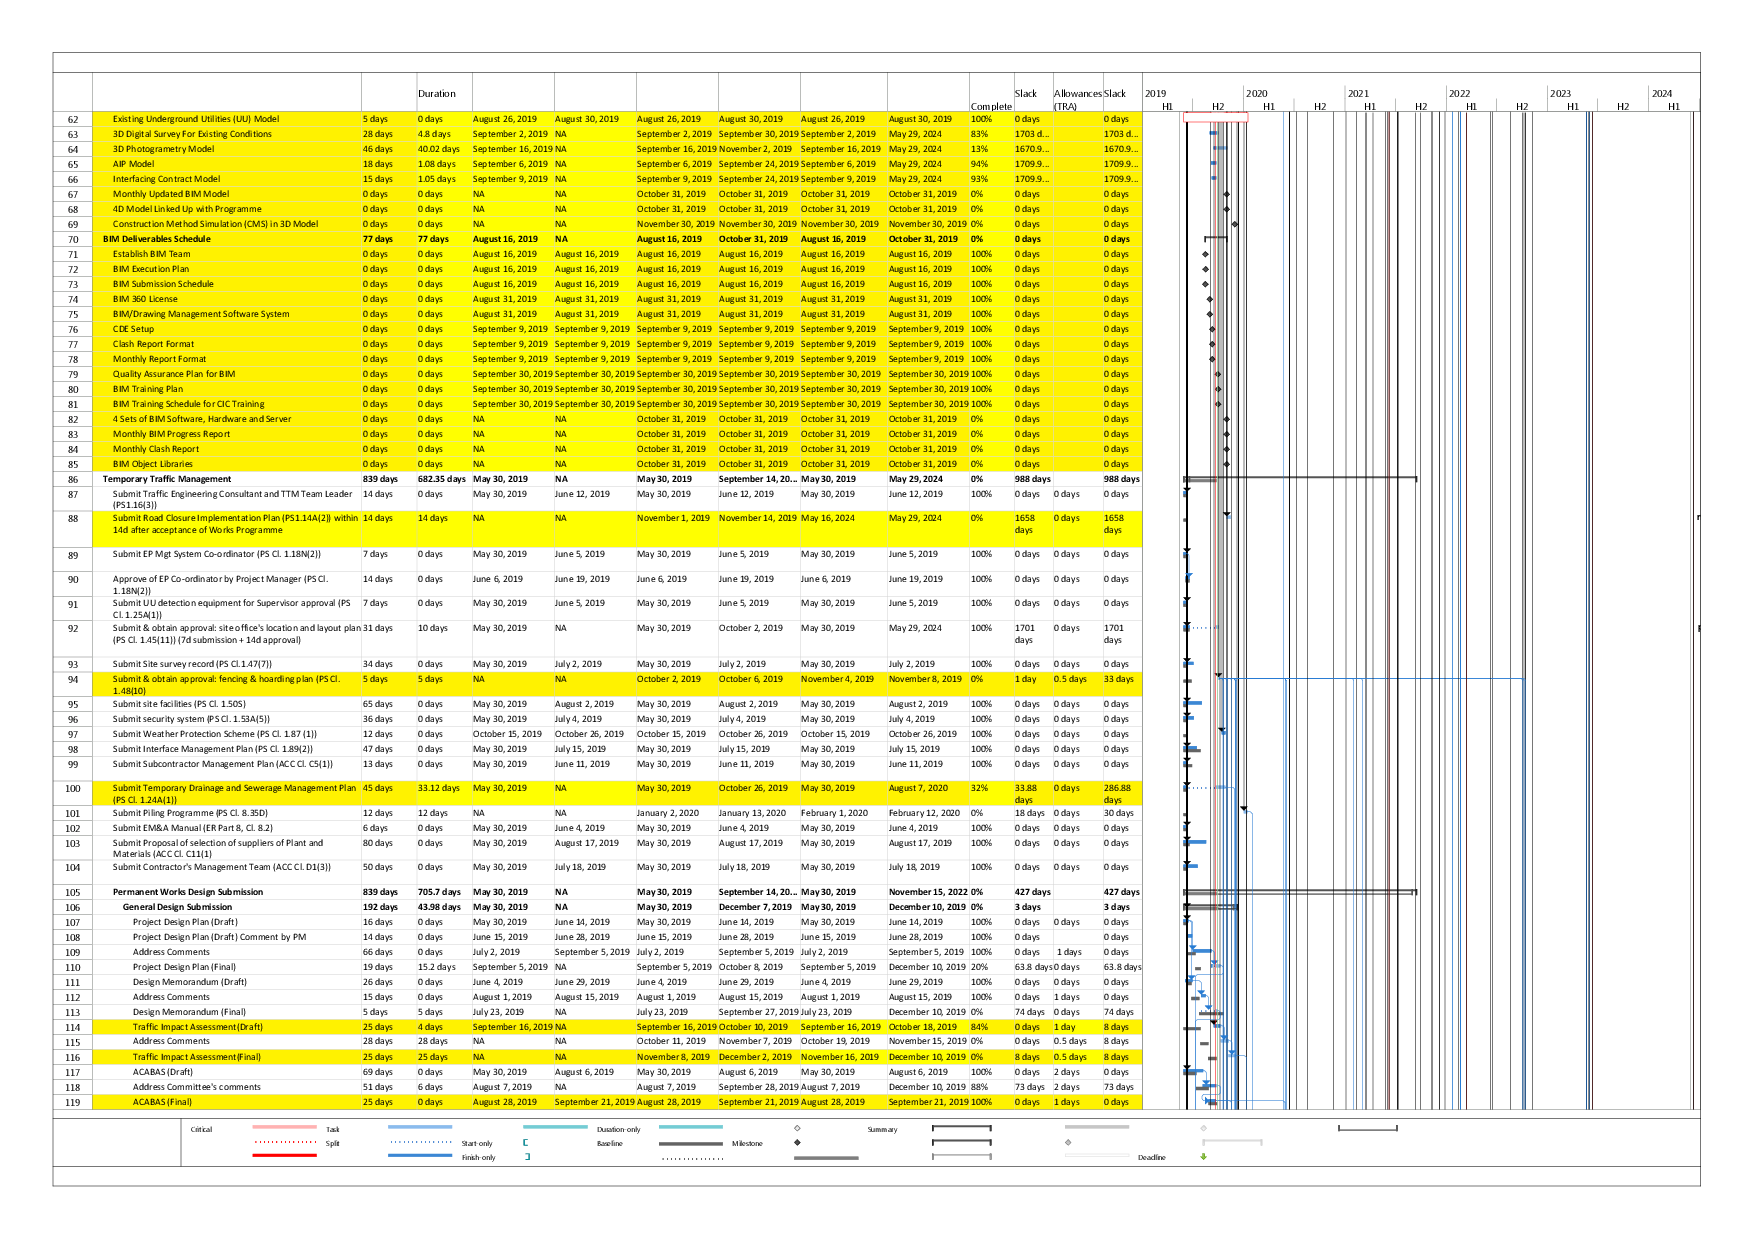Select task Address Committee's comments

point(196,1087)
